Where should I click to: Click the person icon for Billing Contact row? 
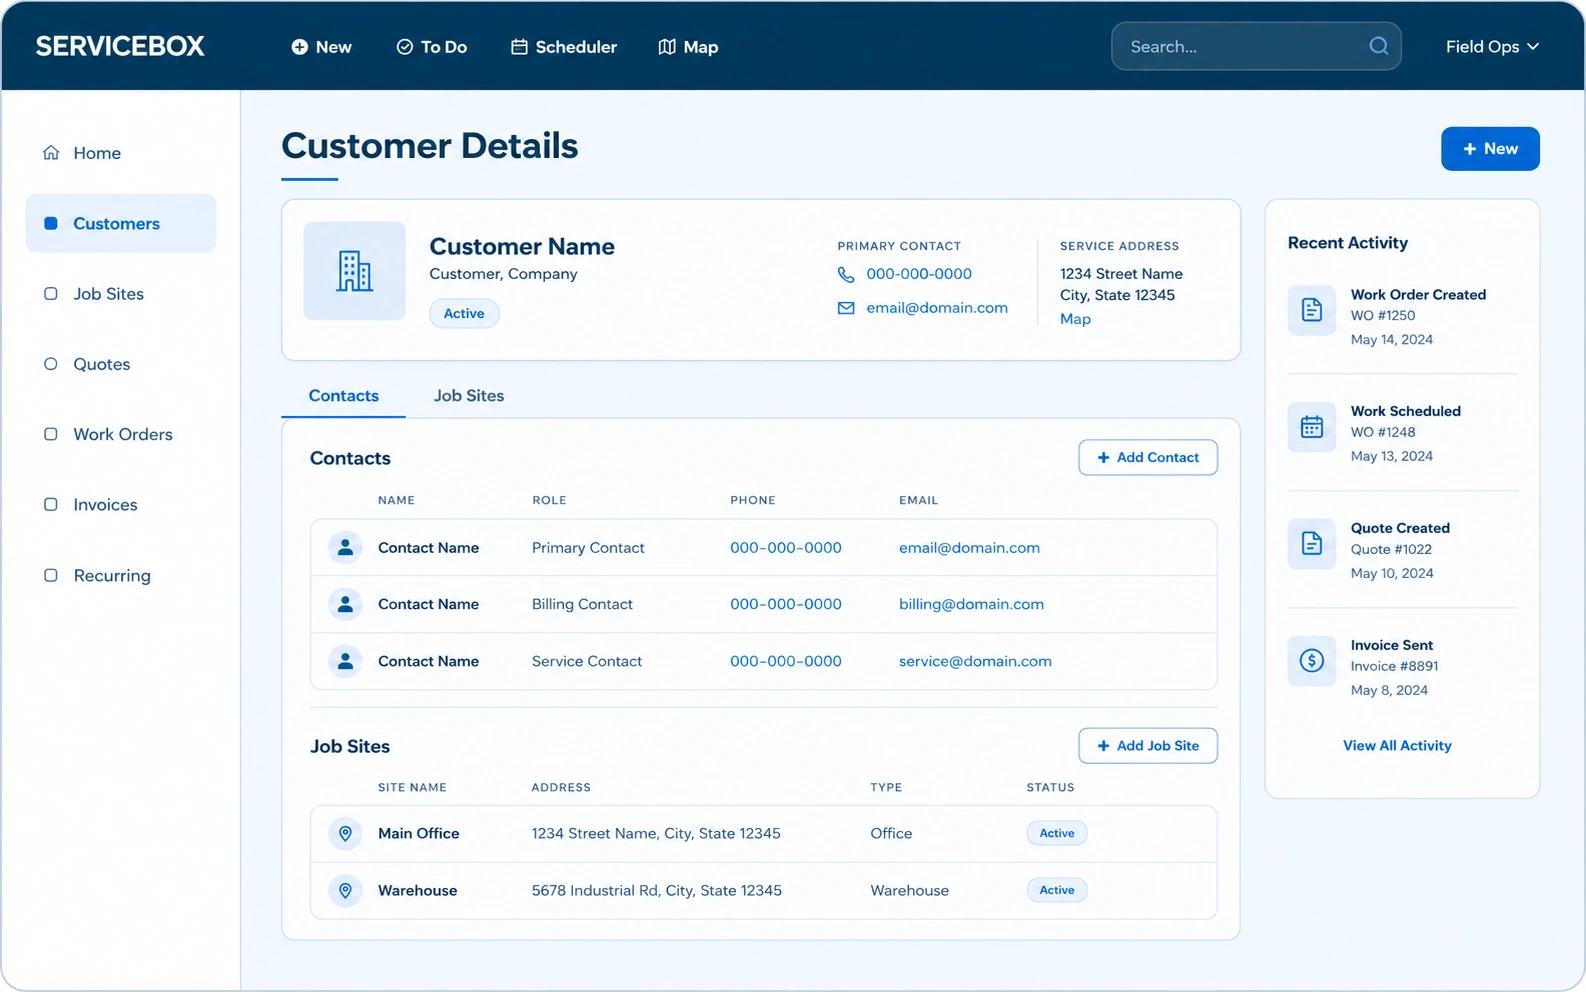coord(345,604)
